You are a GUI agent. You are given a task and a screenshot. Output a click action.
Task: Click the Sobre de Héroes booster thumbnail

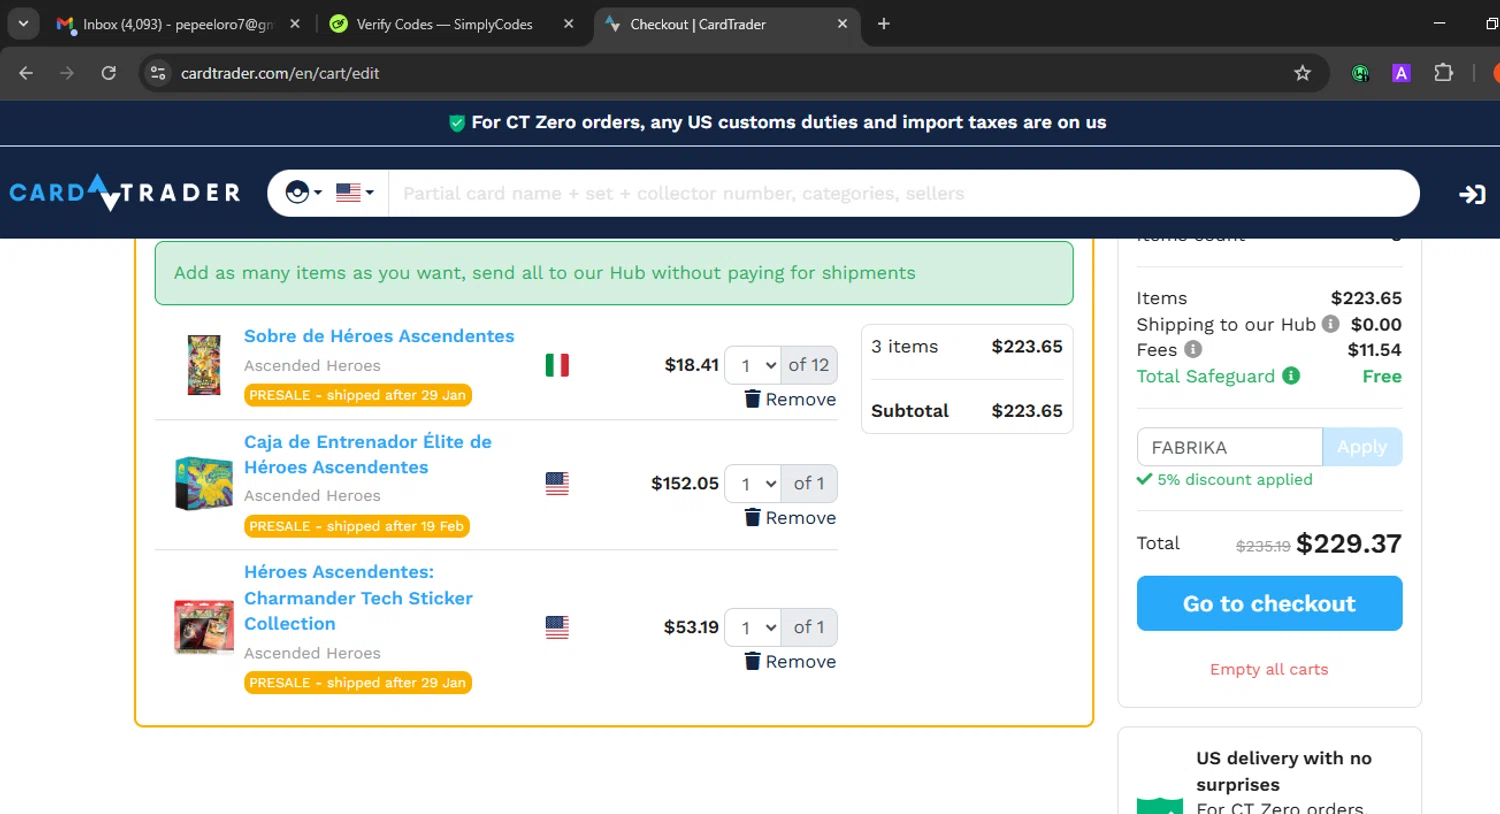pyautogui.click(x=204, y=365)
